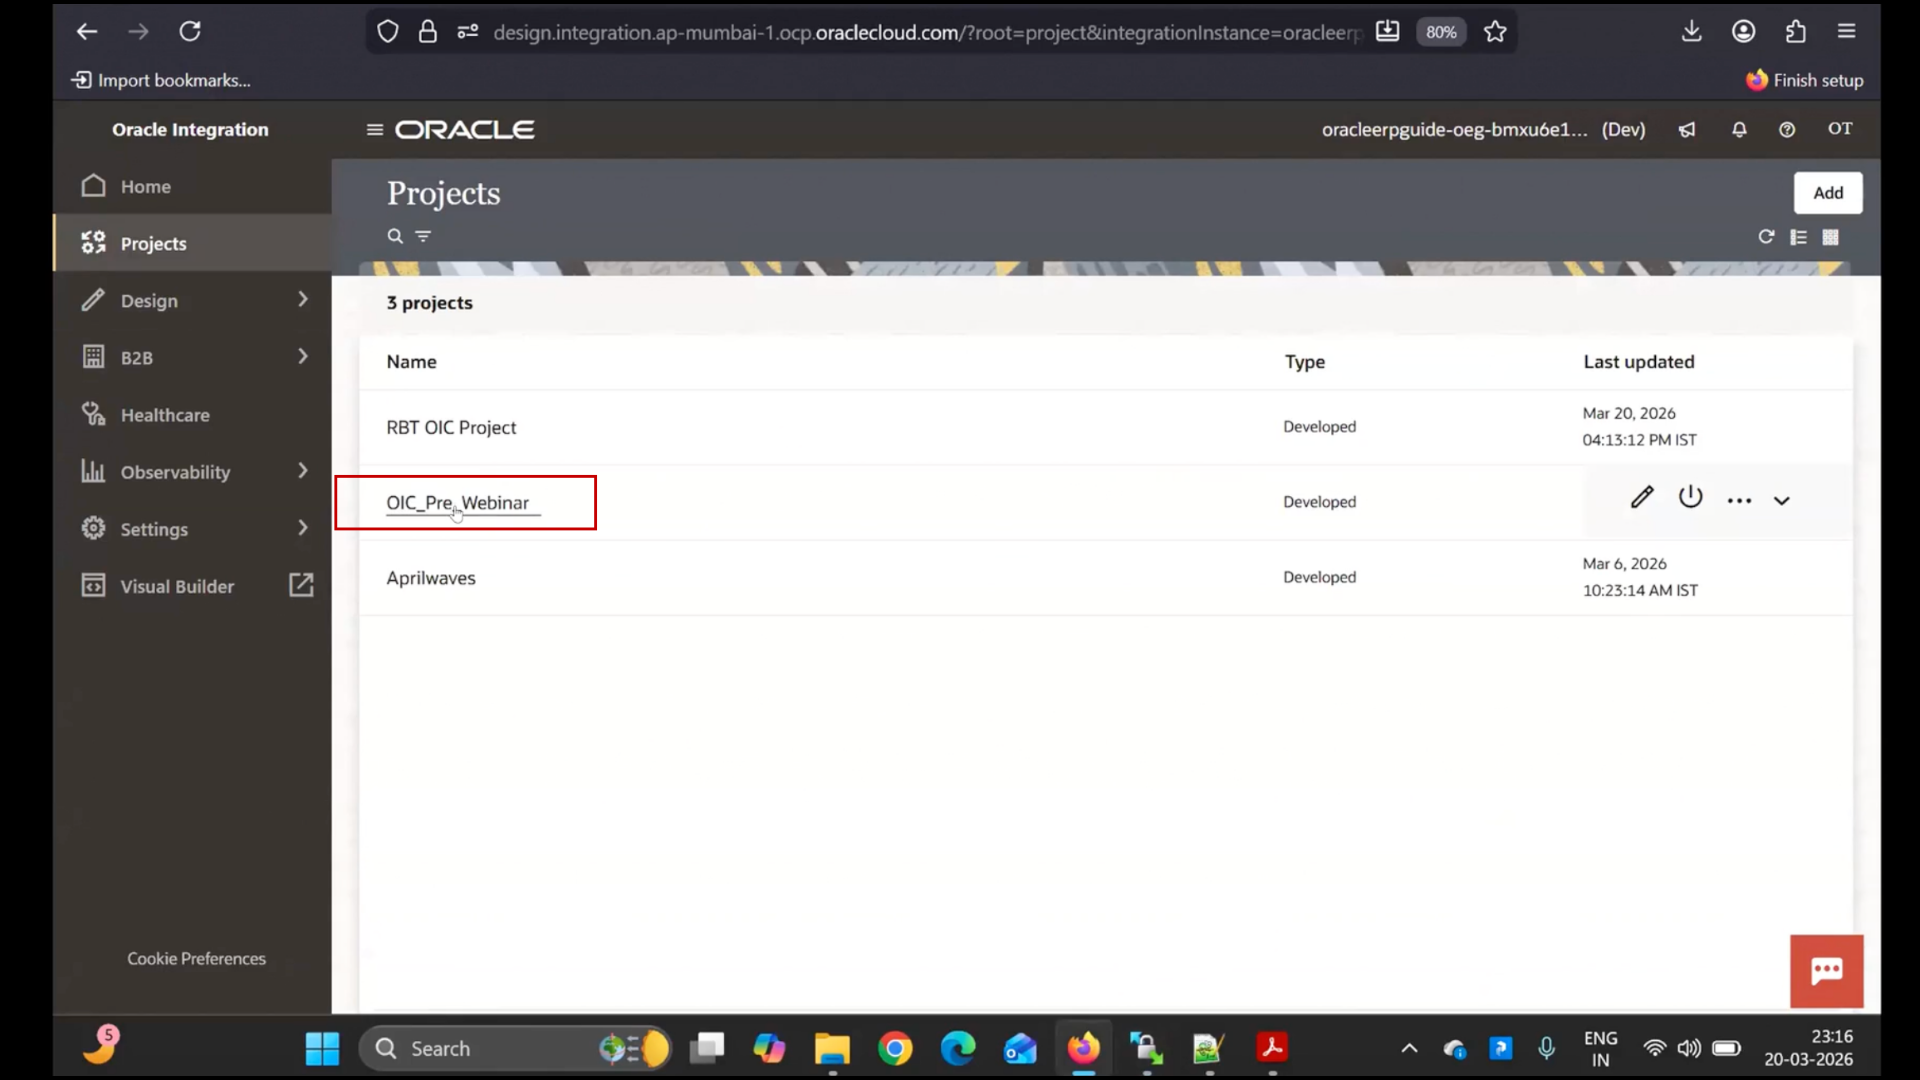Click the Add button to create a project
Image resolution: width=1920 pixels, height=1080 pixels.
(1828, 192)
